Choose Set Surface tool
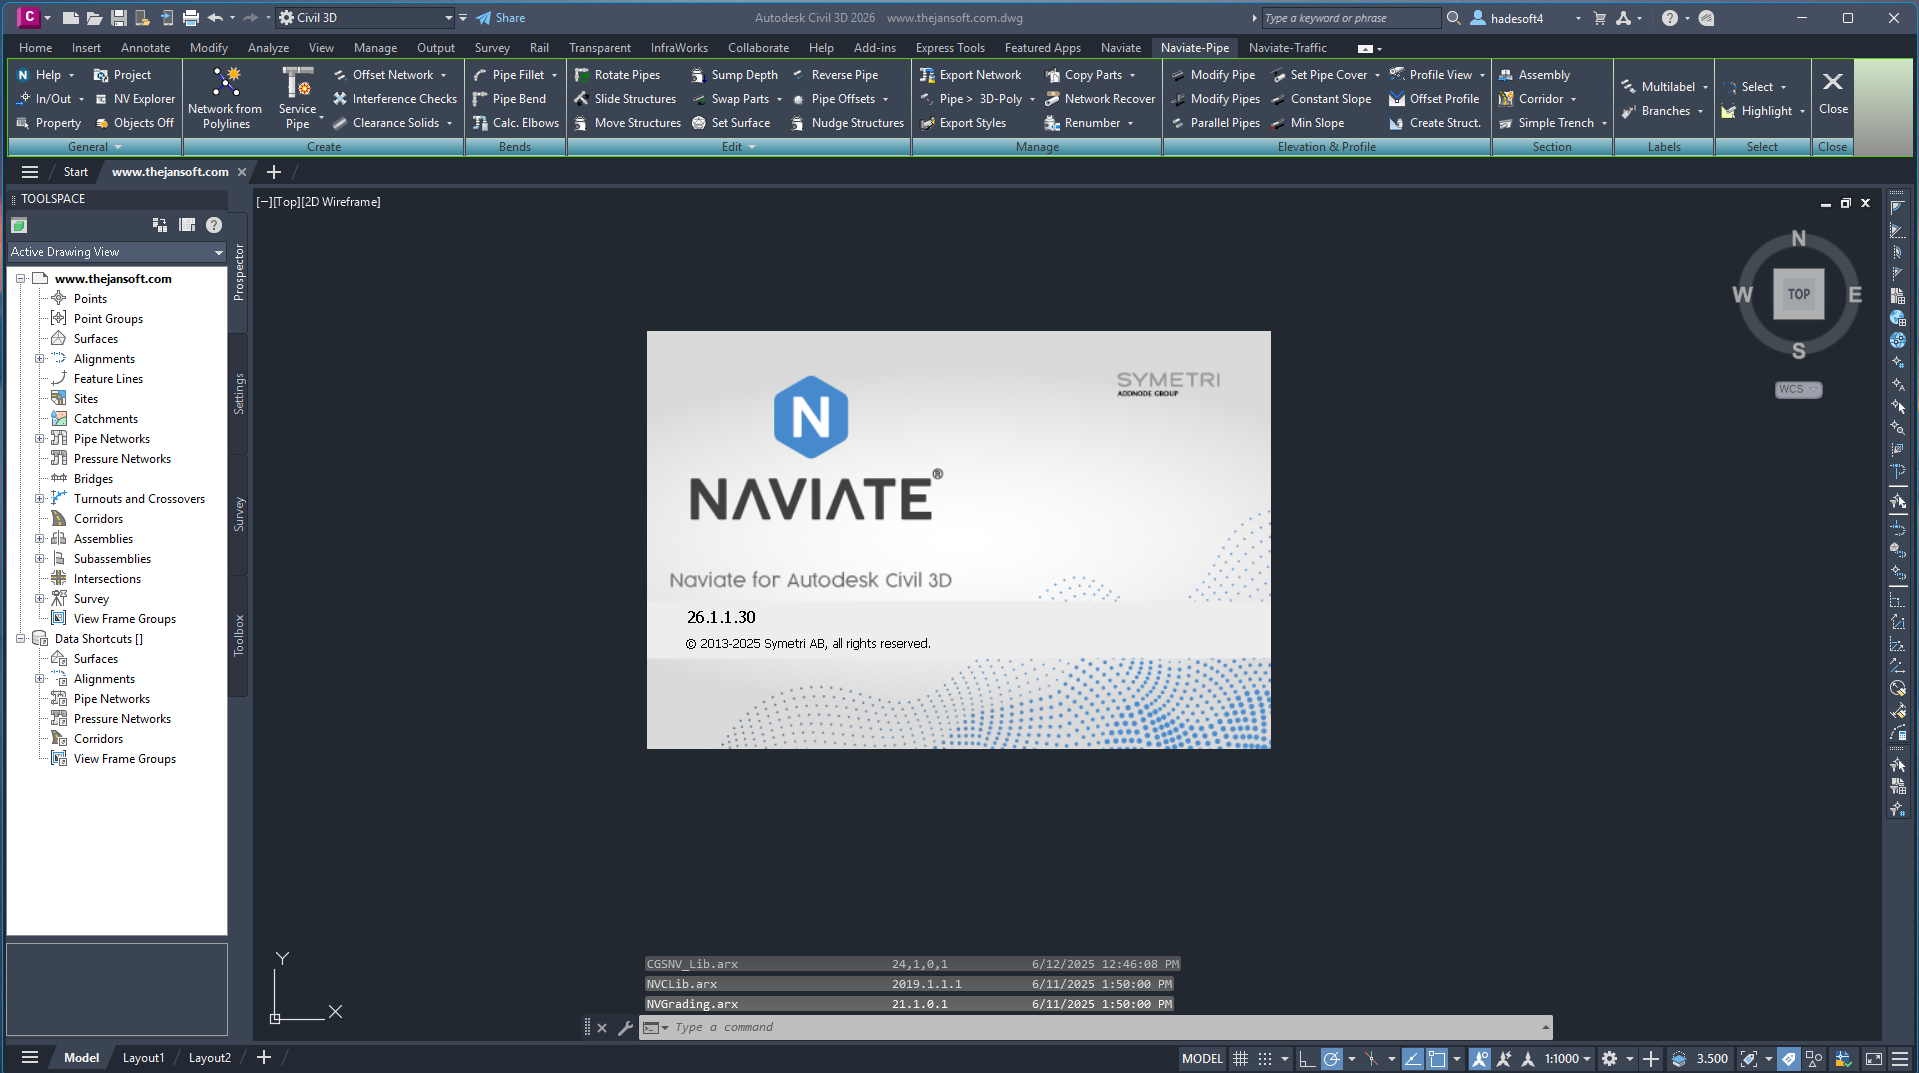Image resolution: width=1919 pixels, height=1073 pixels. coord(731,123)
